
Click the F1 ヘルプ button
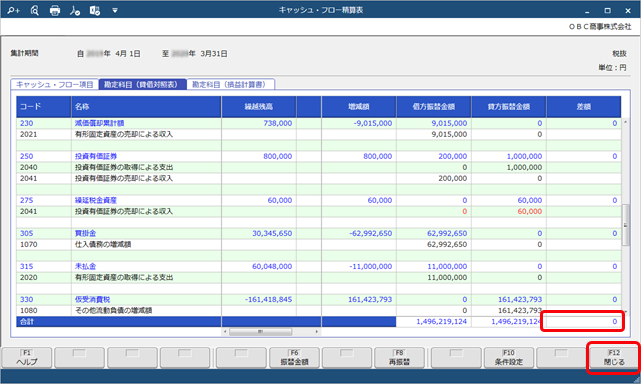click(x=27, y=358)
